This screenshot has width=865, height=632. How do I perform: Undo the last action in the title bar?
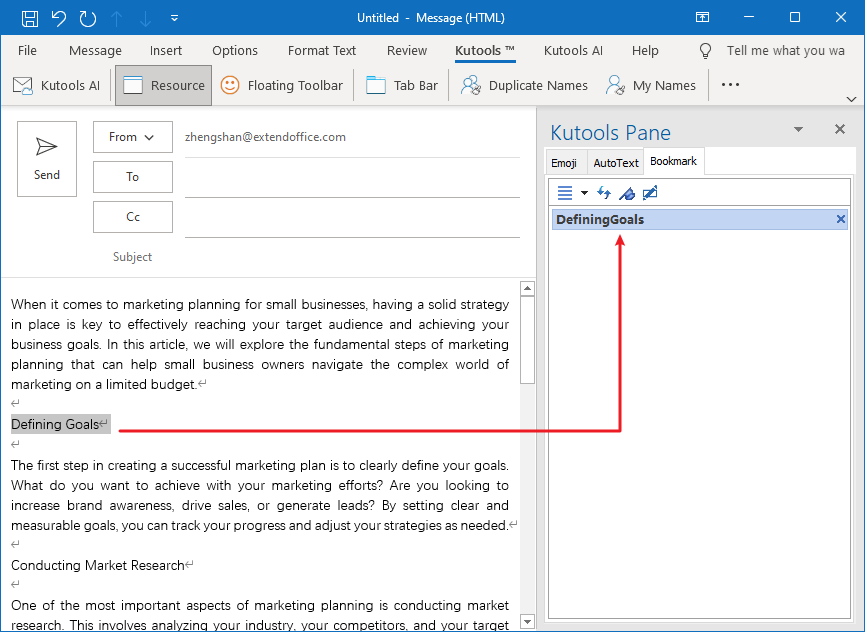58,18
